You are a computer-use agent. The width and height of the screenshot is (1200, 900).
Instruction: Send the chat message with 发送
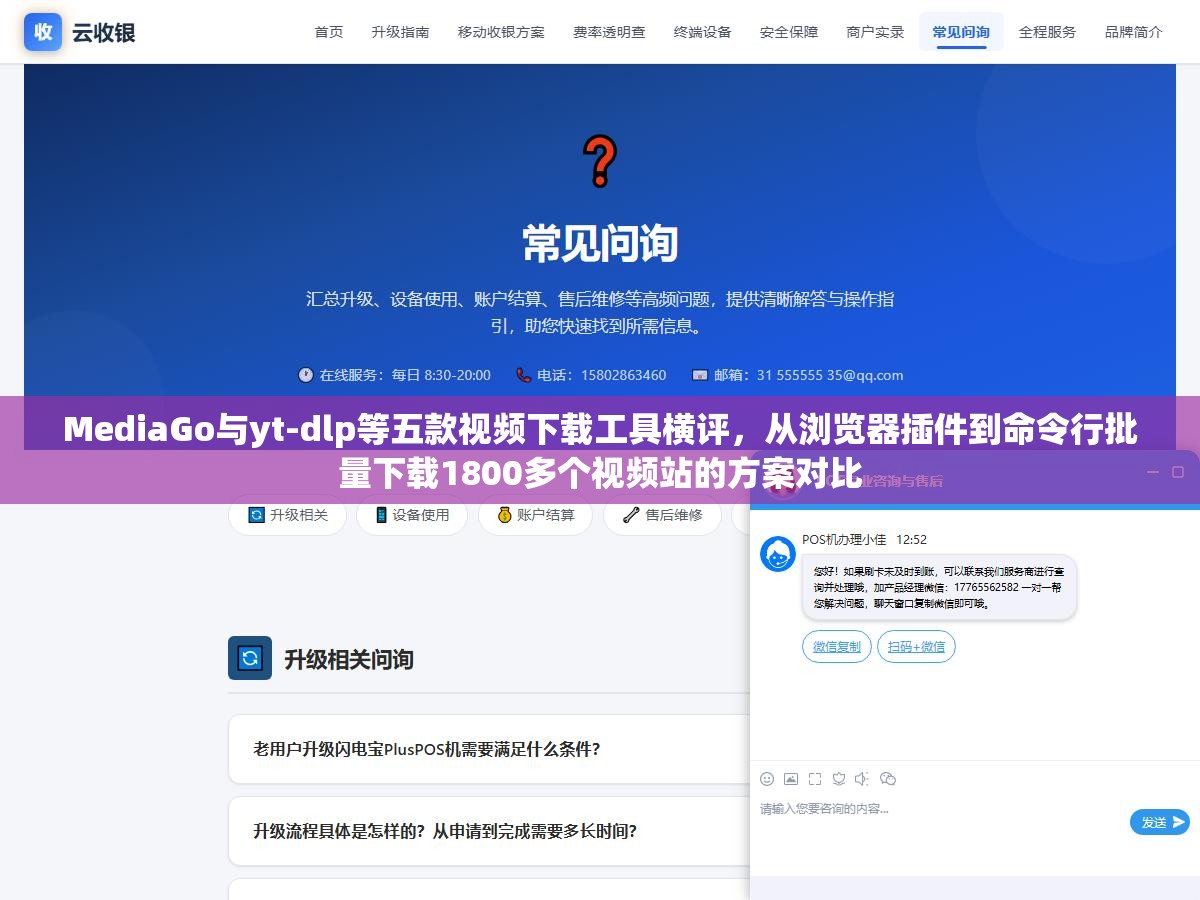1160,822
